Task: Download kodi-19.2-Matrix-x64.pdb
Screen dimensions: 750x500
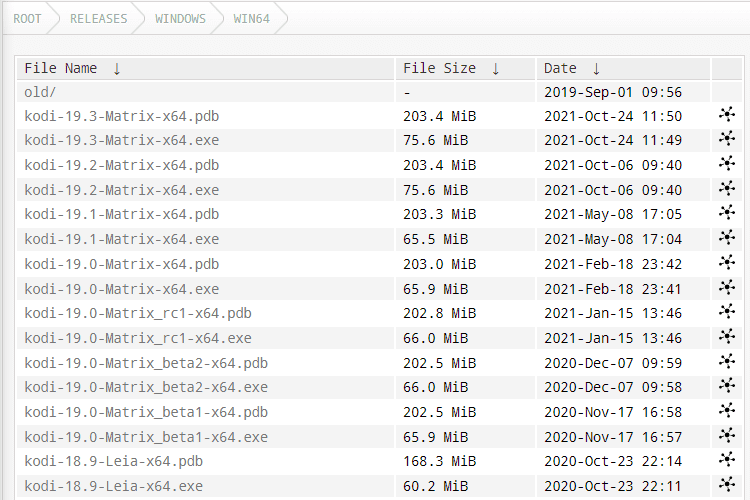Action: tap(121, 165)
